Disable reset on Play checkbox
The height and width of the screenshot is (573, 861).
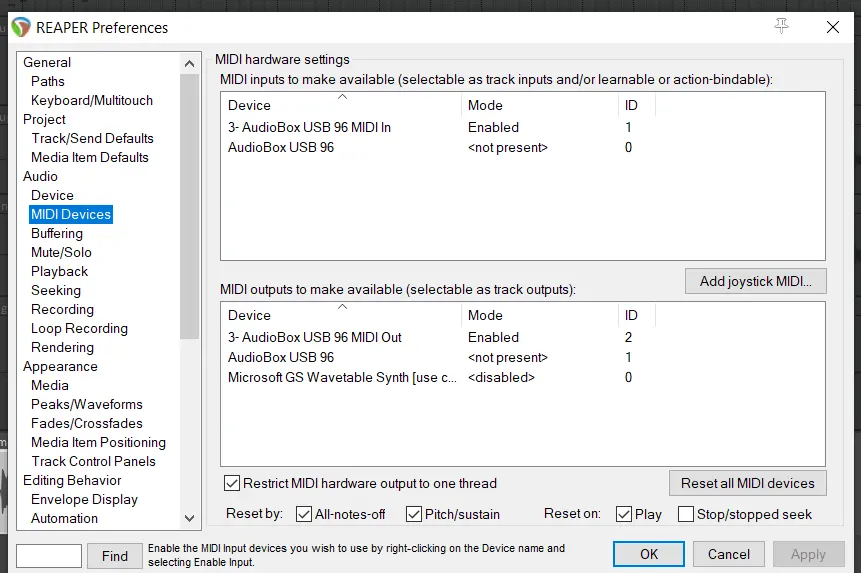pyautogui.click(x=624, y=514)
